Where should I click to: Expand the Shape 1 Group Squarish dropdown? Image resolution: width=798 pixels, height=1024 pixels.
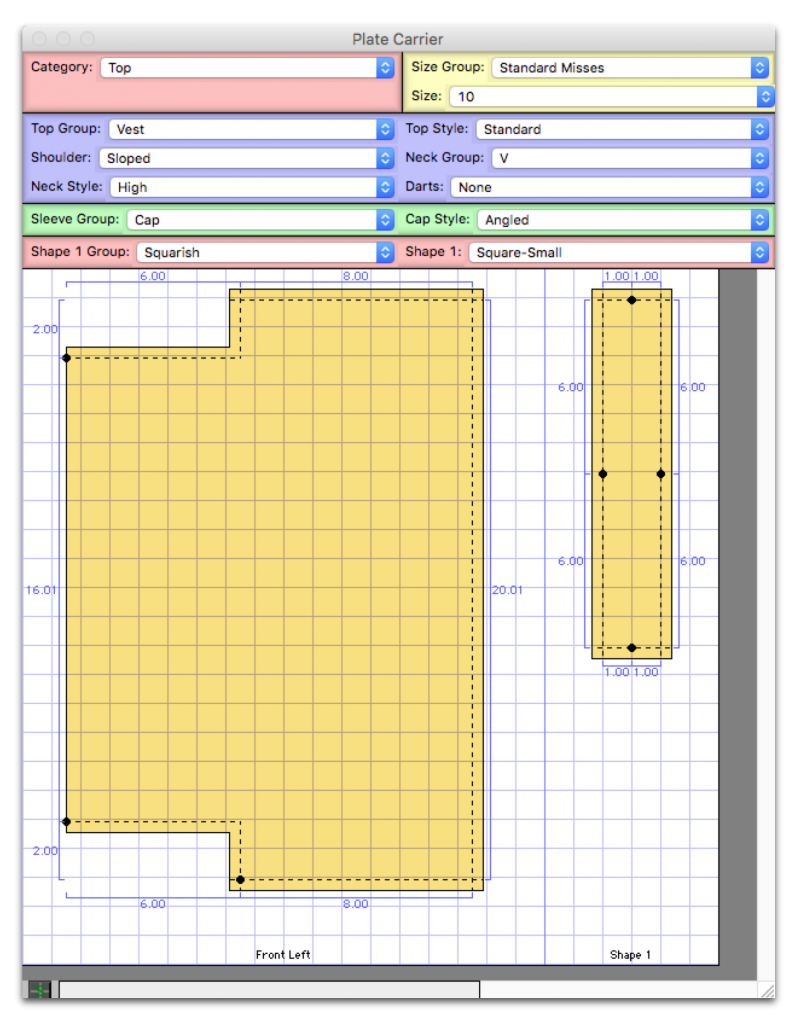[x=265, y=252]
